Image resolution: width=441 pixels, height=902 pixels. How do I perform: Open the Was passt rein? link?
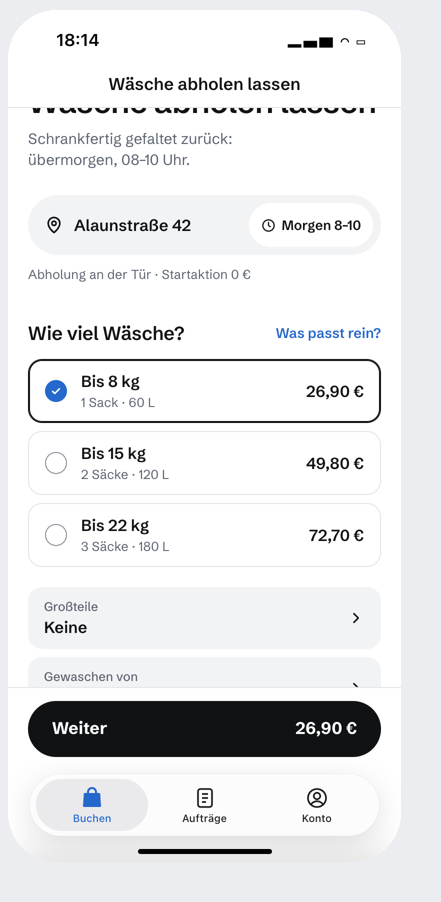(x=328, y=333)
